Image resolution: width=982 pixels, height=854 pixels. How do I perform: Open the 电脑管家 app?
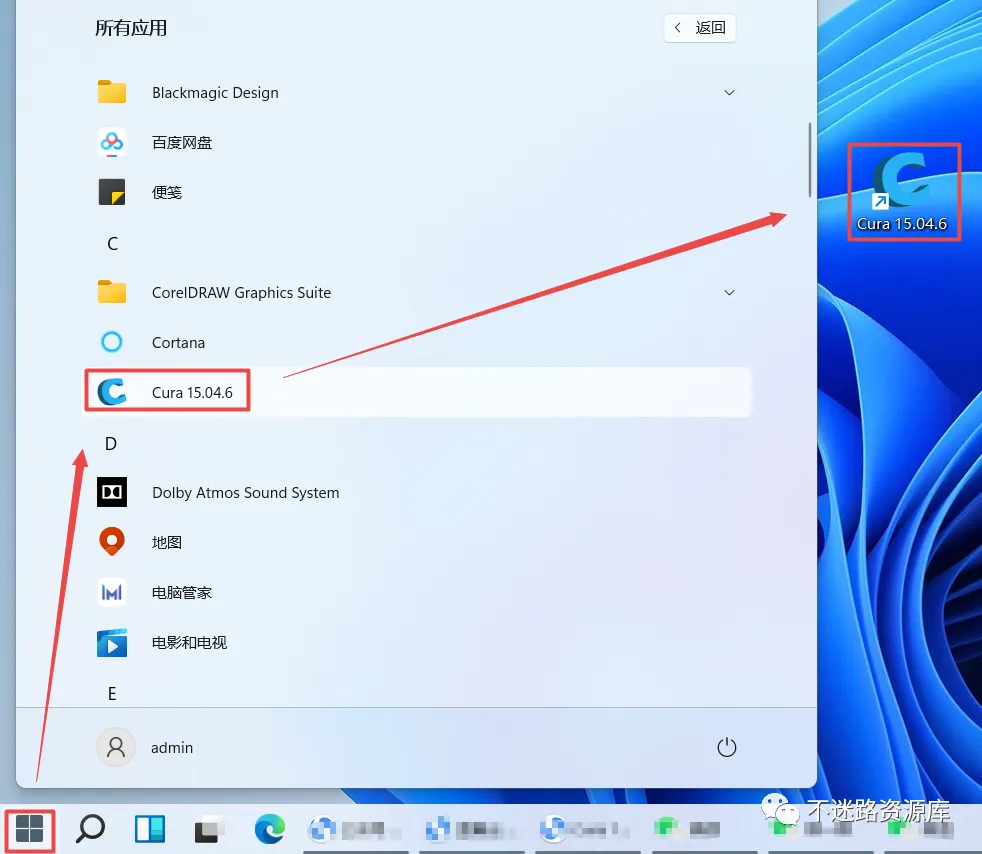click(417, 592)
